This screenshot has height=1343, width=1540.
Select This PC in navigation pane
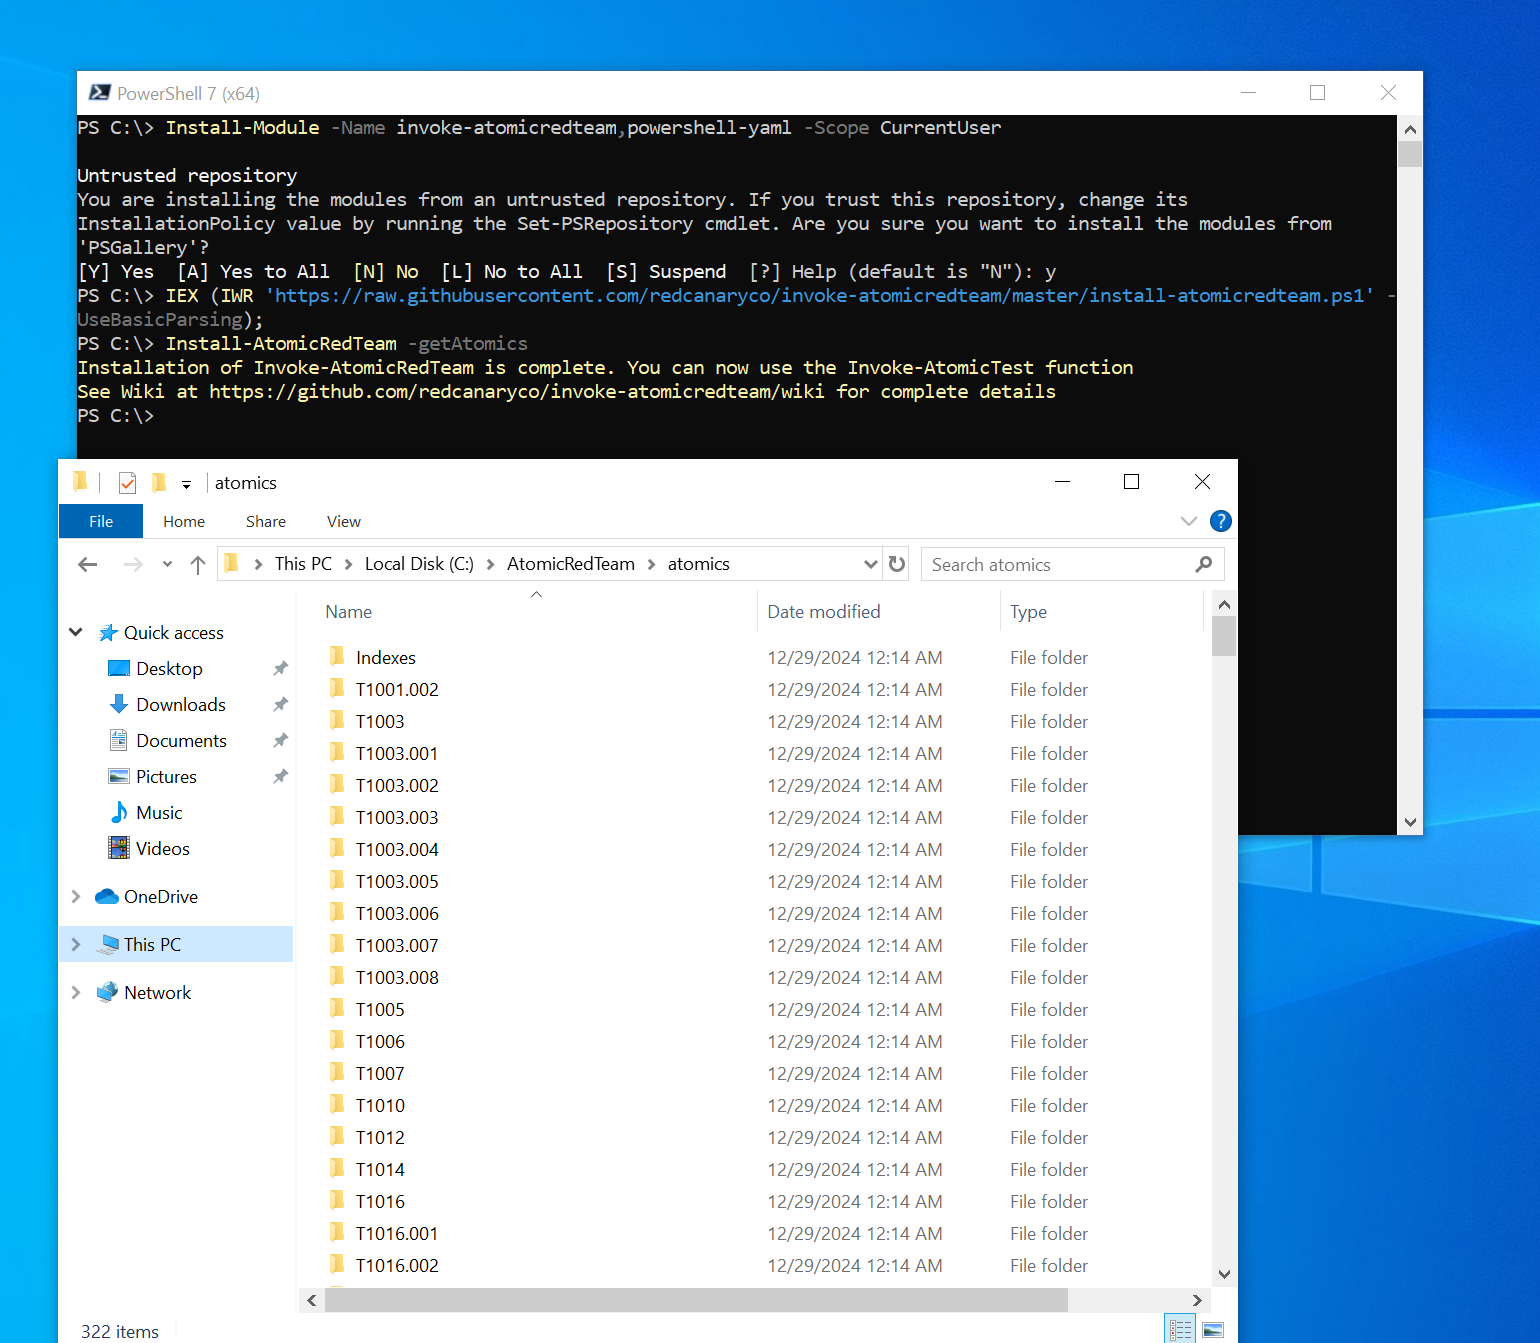pos(152,944)
